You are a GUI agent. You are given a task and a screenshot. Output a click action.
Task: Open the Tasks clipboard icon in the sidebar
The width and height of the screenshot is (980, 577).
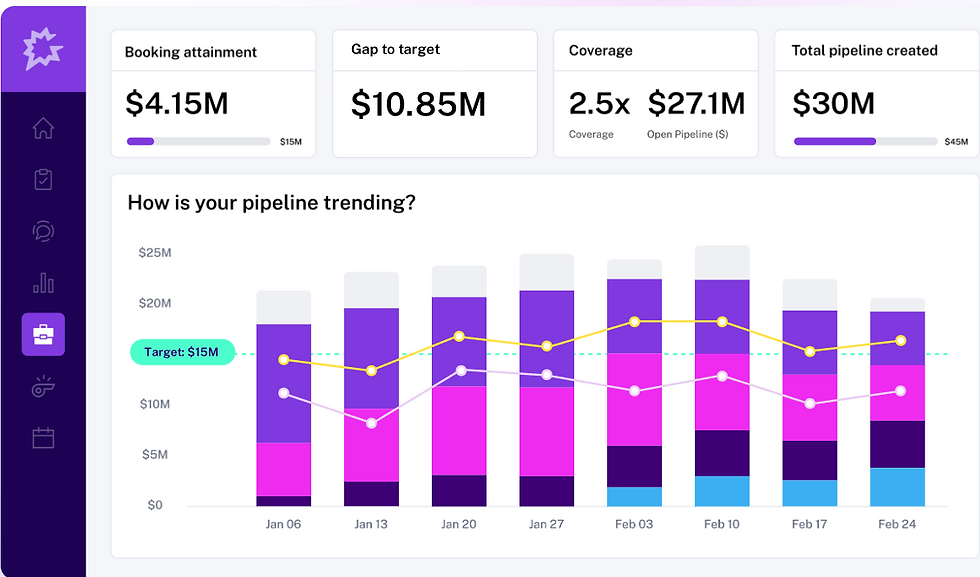point(43,180)
